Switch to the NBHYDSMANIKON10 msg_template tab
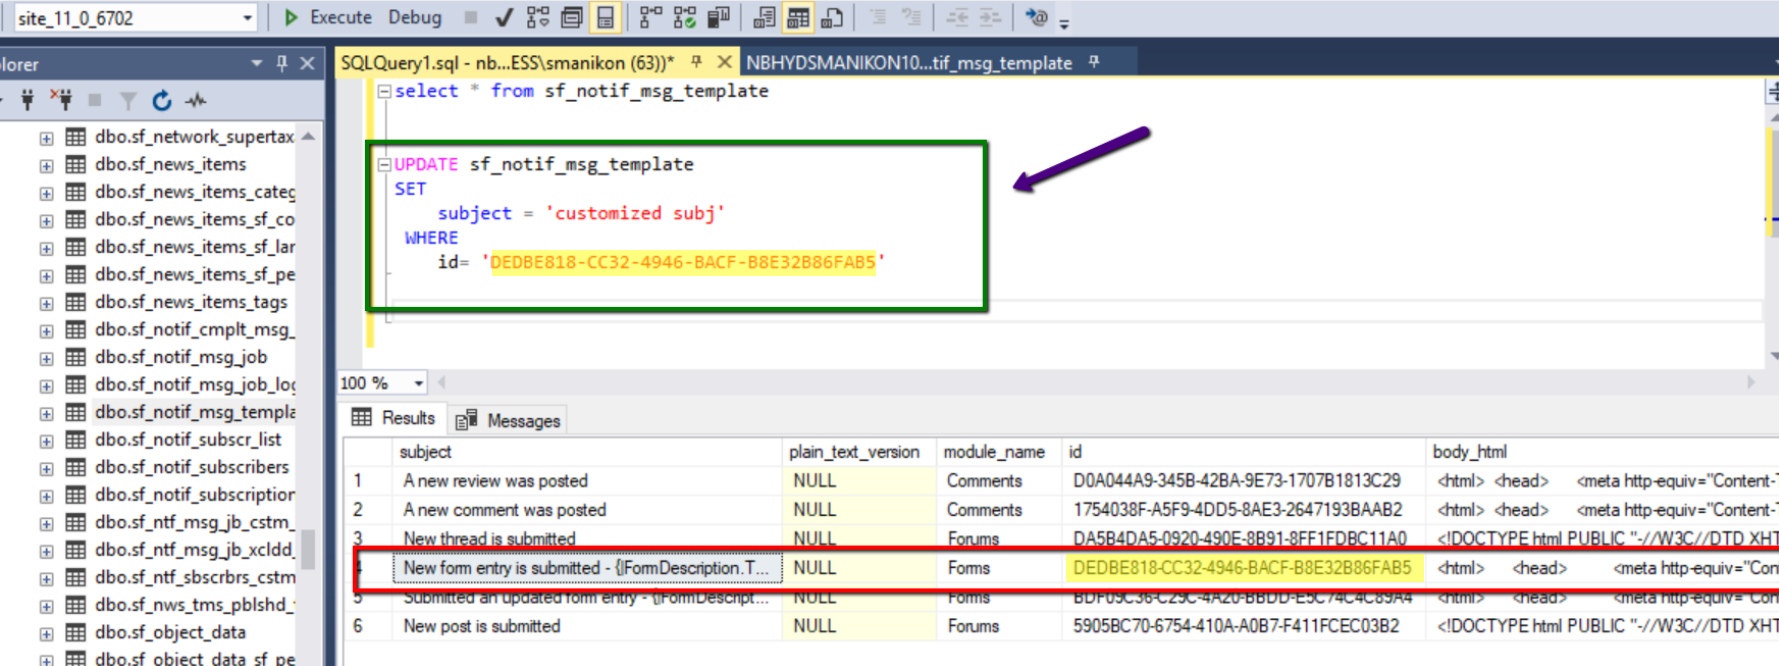 [909, 63]
